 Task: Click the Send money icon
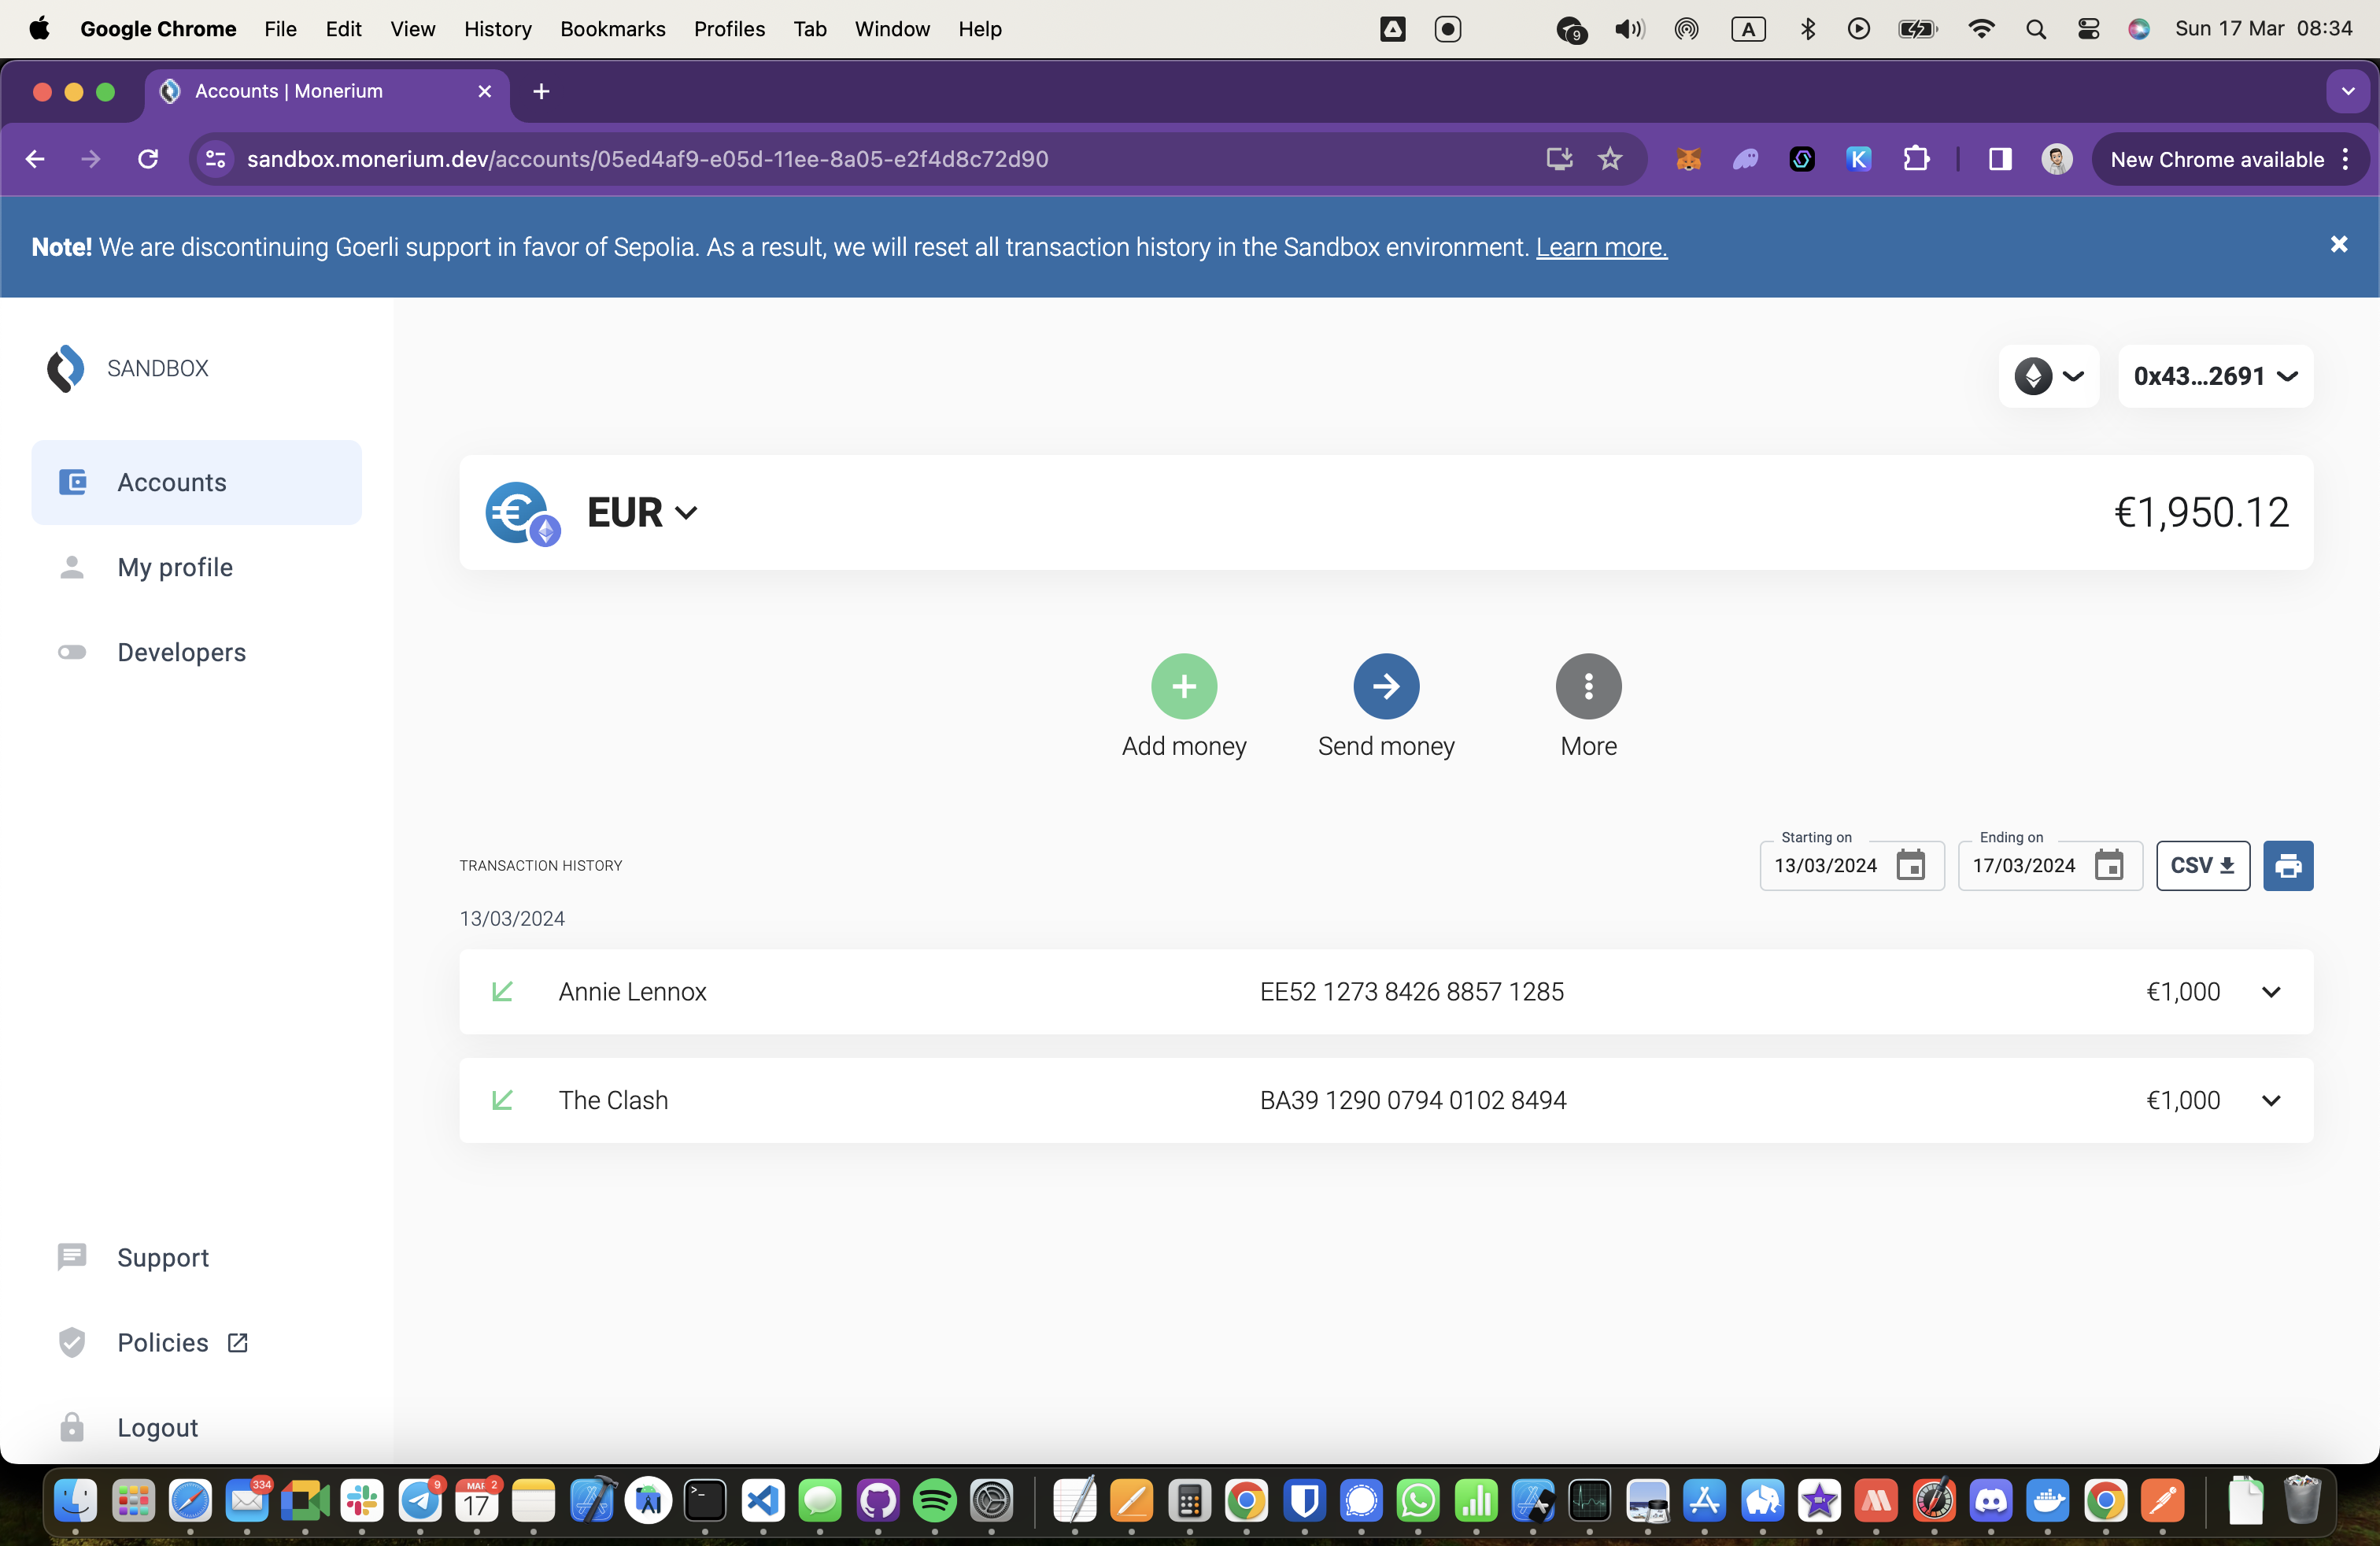pos(1386,686)
